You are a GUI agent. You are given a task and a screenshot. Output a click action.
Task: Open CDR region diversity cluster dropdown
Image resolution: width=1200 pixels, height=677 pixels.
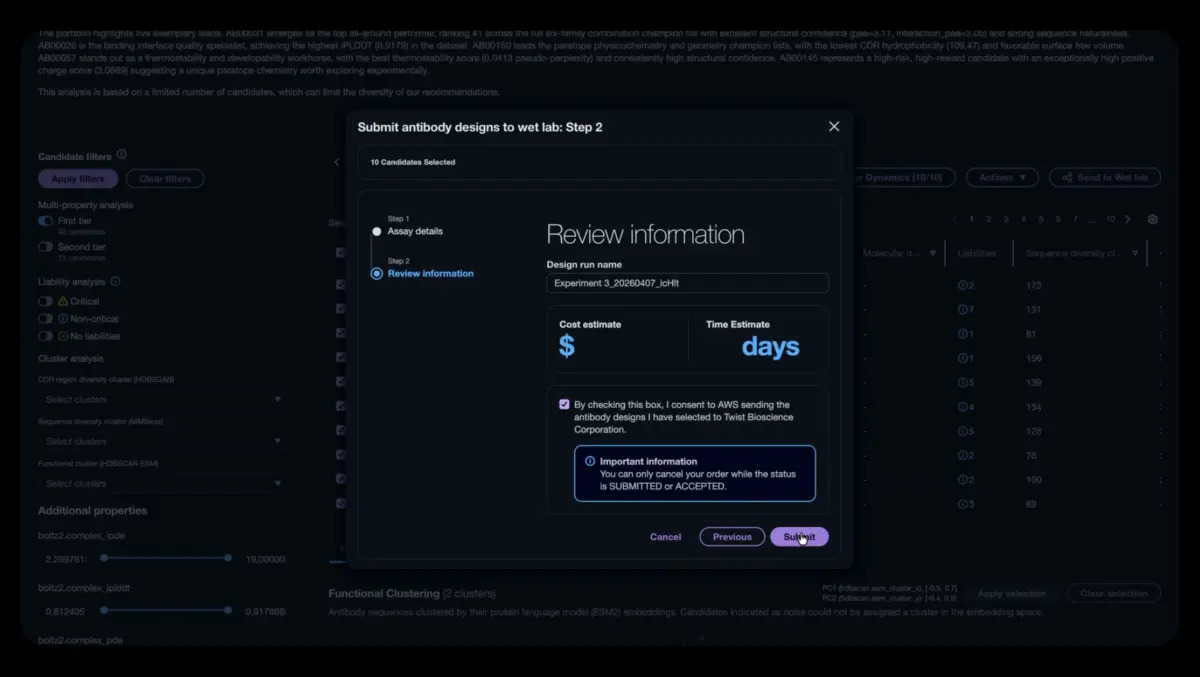(163, 399)
